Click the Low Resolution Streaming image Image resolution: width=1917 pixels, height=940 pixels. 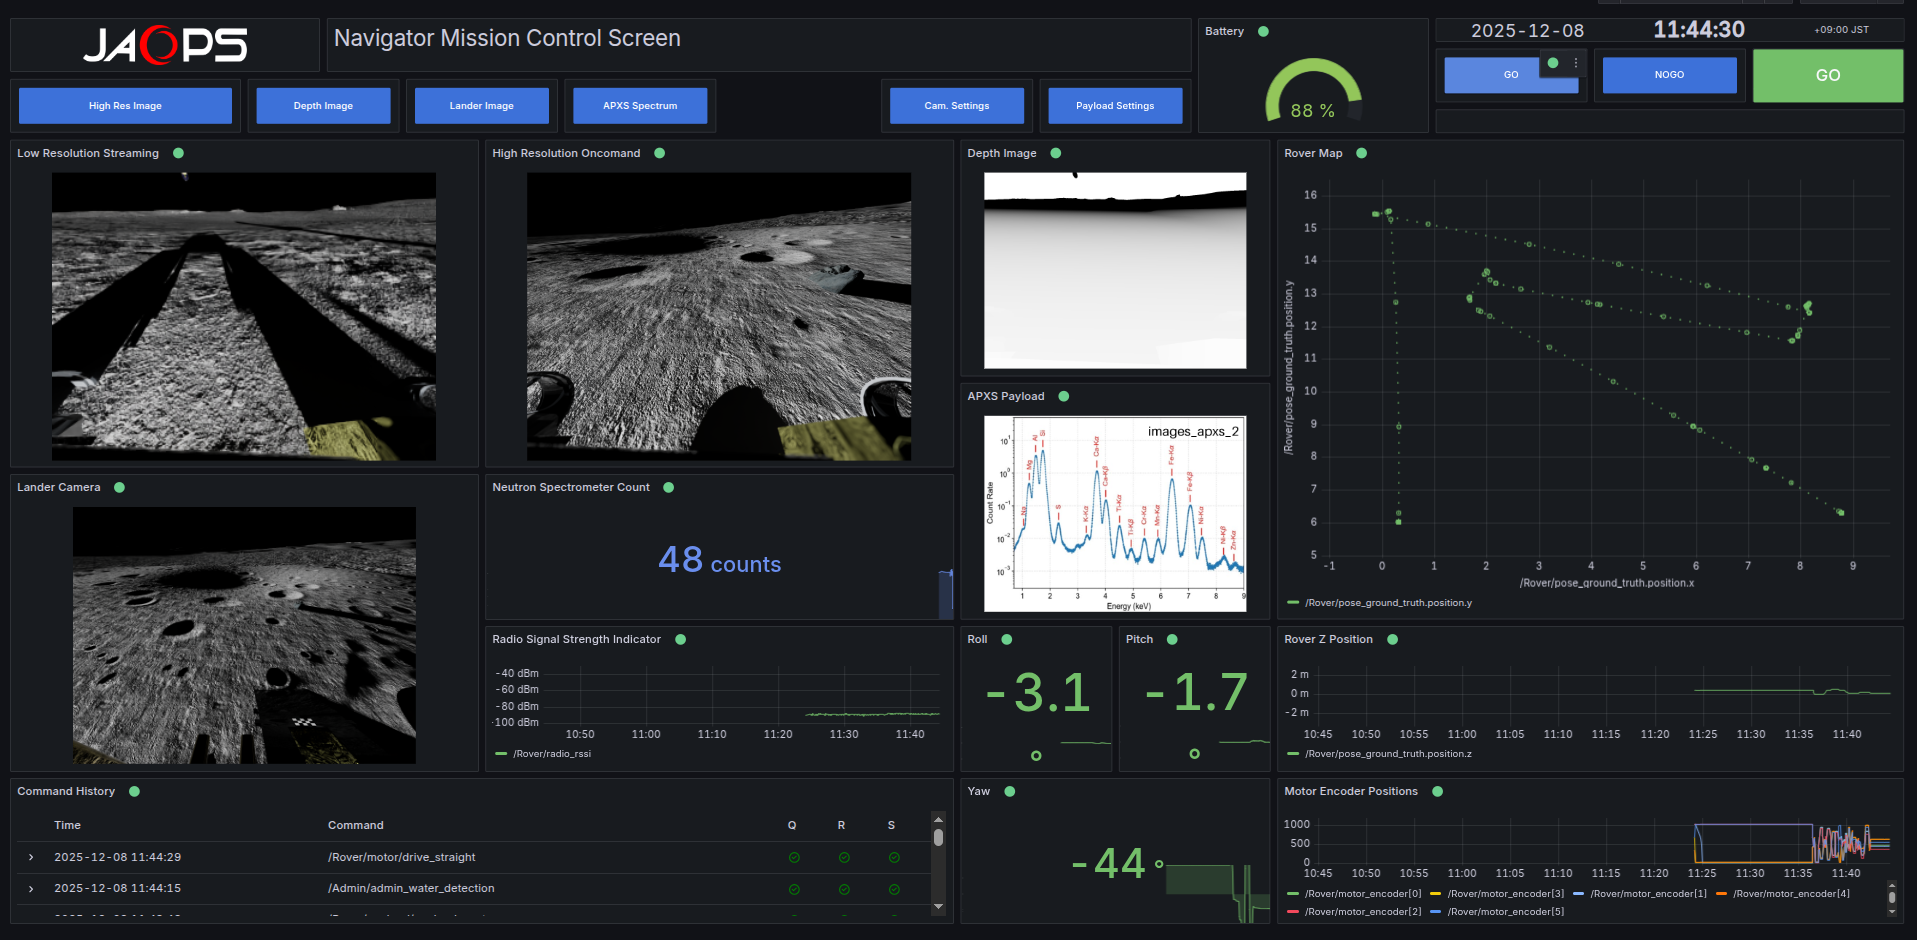click(x=244, y=316)
